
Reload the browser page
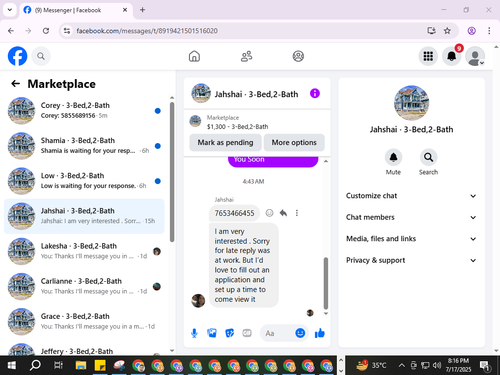click(46, 31)
